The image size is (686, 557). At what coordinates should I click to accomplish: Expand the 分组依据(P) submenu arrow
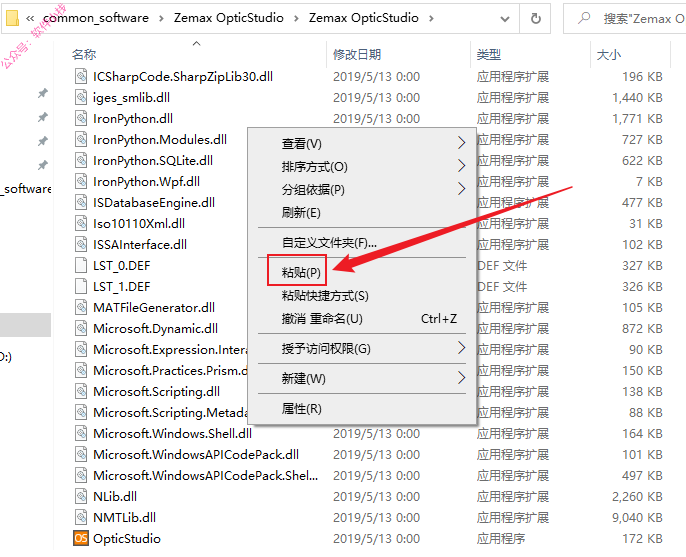[x=461, y=189]
